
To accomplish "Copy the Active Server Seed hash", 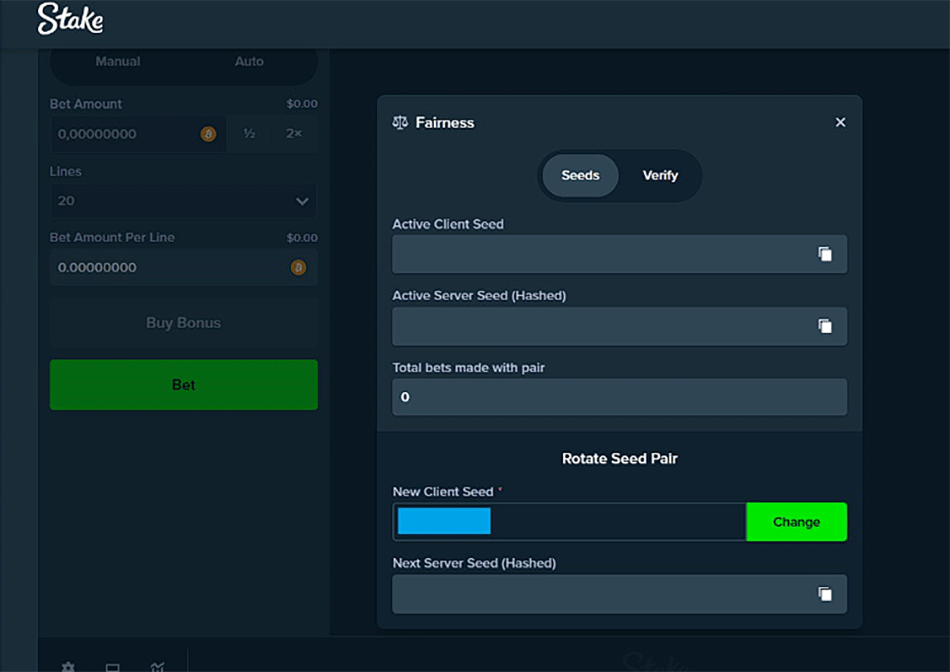I will pyautogui.click(x=825, y=326).
